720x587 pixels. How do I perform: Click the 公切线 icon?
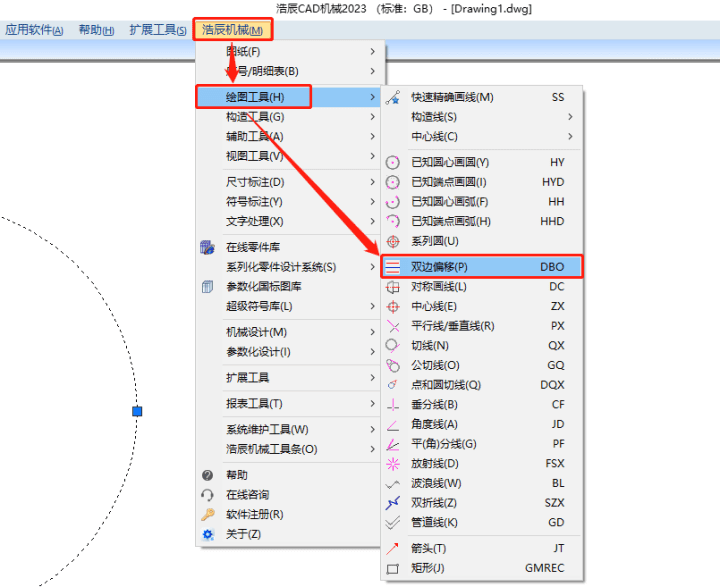coord(393,366)
